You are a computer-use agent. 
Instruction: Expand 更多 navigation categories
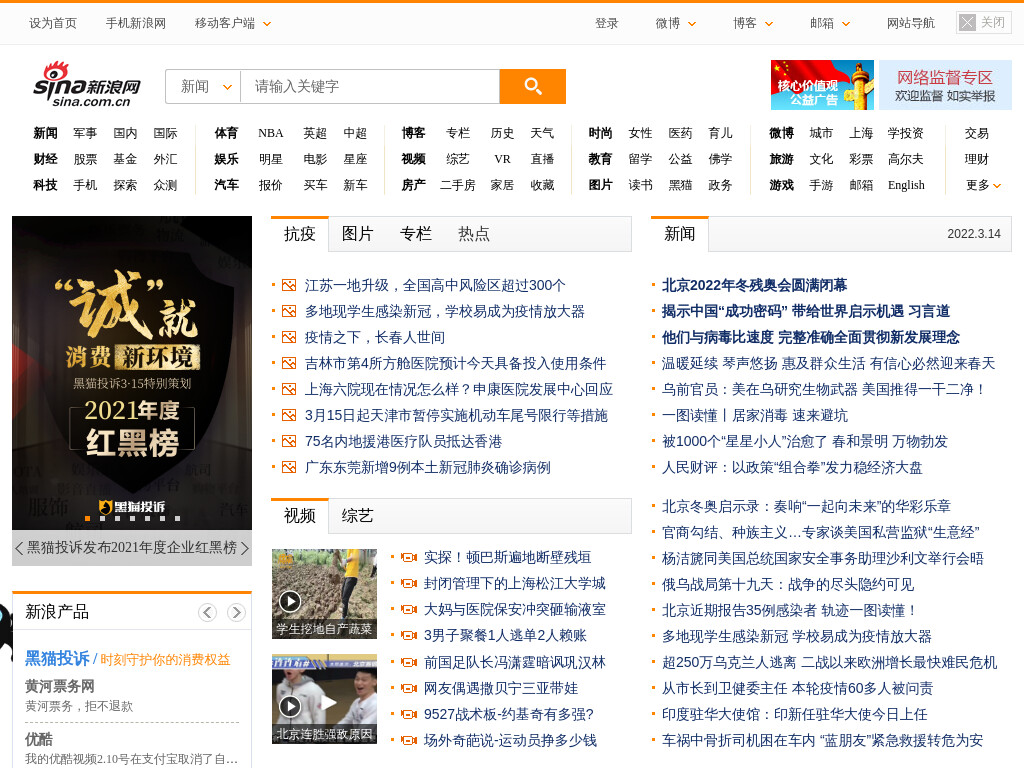tap(983, 185)
